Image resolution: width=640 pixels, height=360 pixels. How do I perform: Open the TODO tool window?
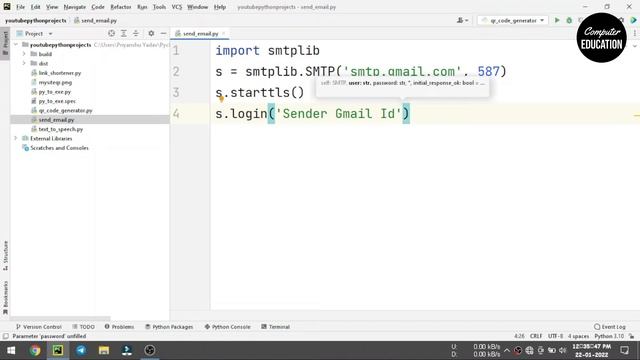83,327
